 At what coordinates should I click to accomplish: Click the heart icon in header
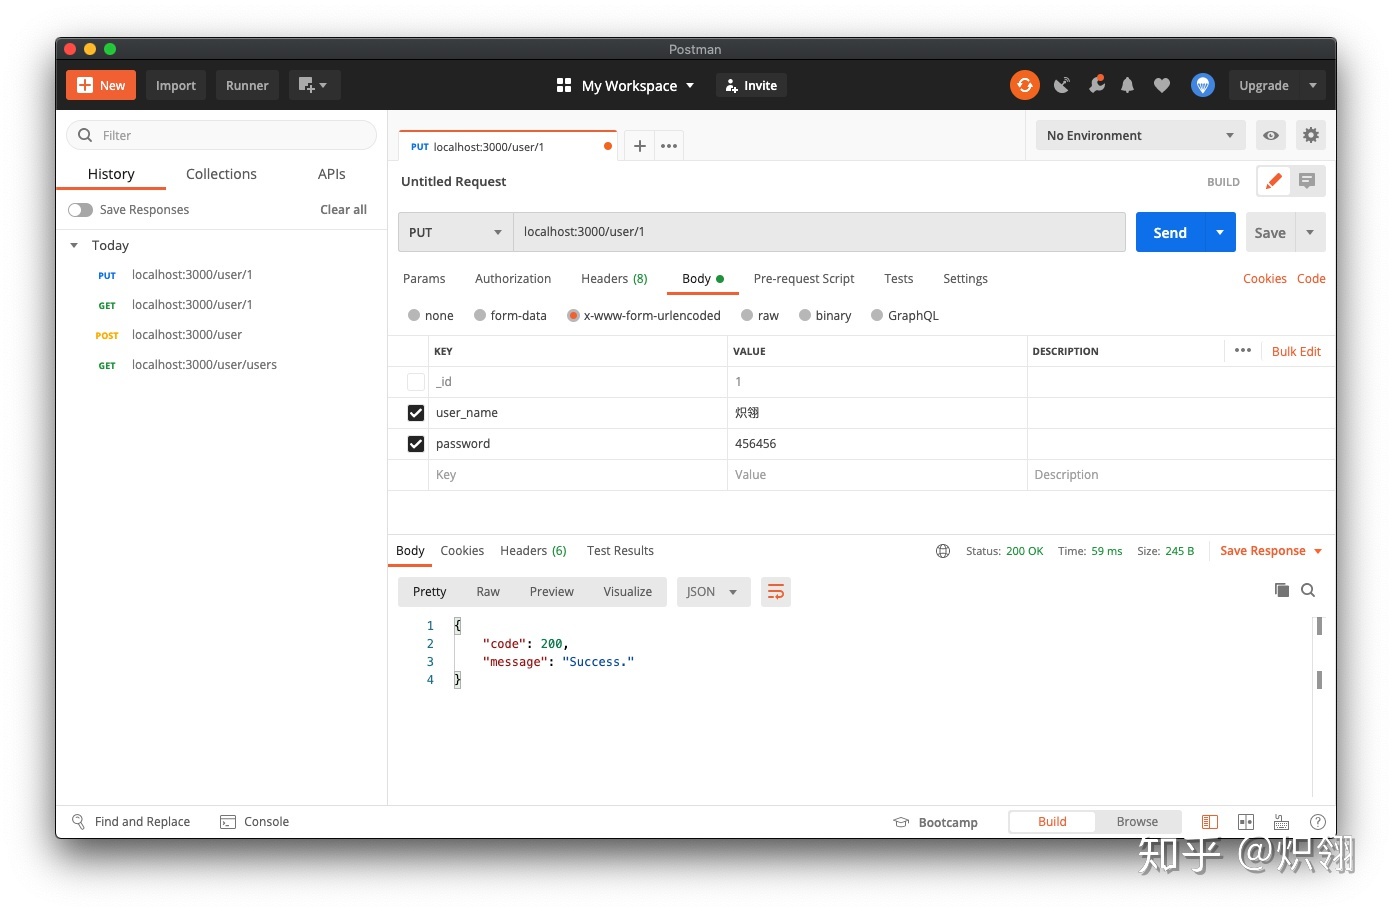tap(1161, 85)
